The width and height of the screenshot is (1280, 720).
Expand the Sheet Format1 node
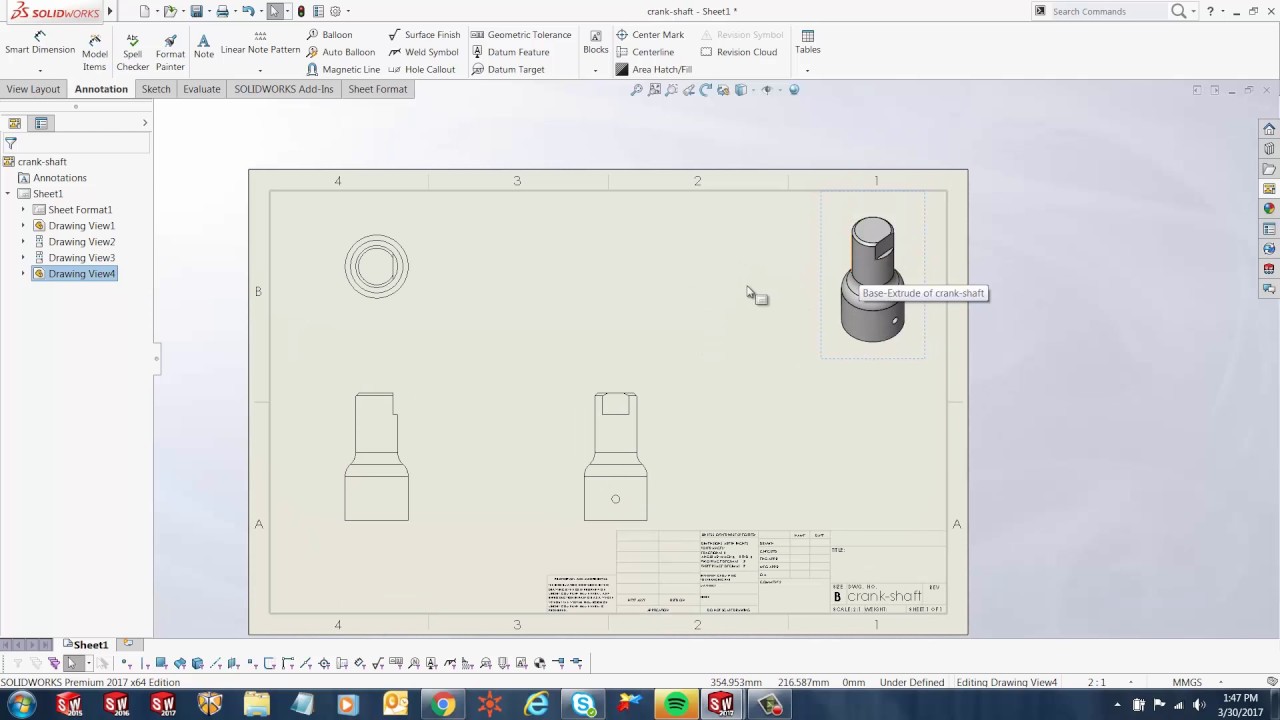click(22, 209)
